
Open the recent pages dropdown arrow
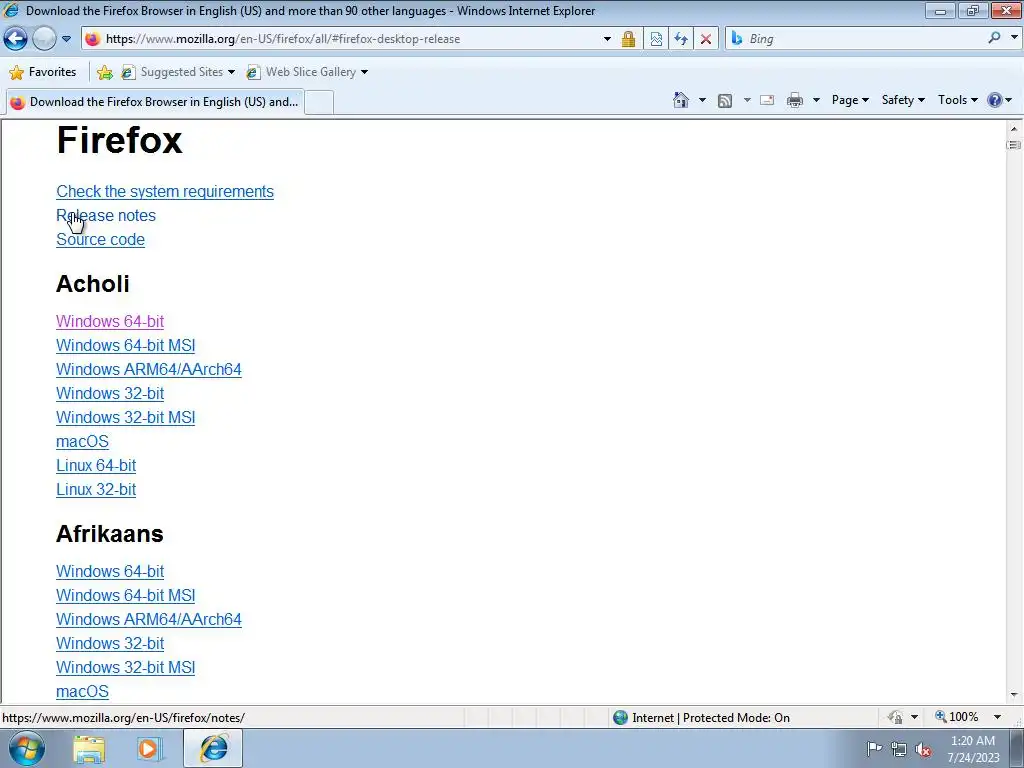pos(66,39)
